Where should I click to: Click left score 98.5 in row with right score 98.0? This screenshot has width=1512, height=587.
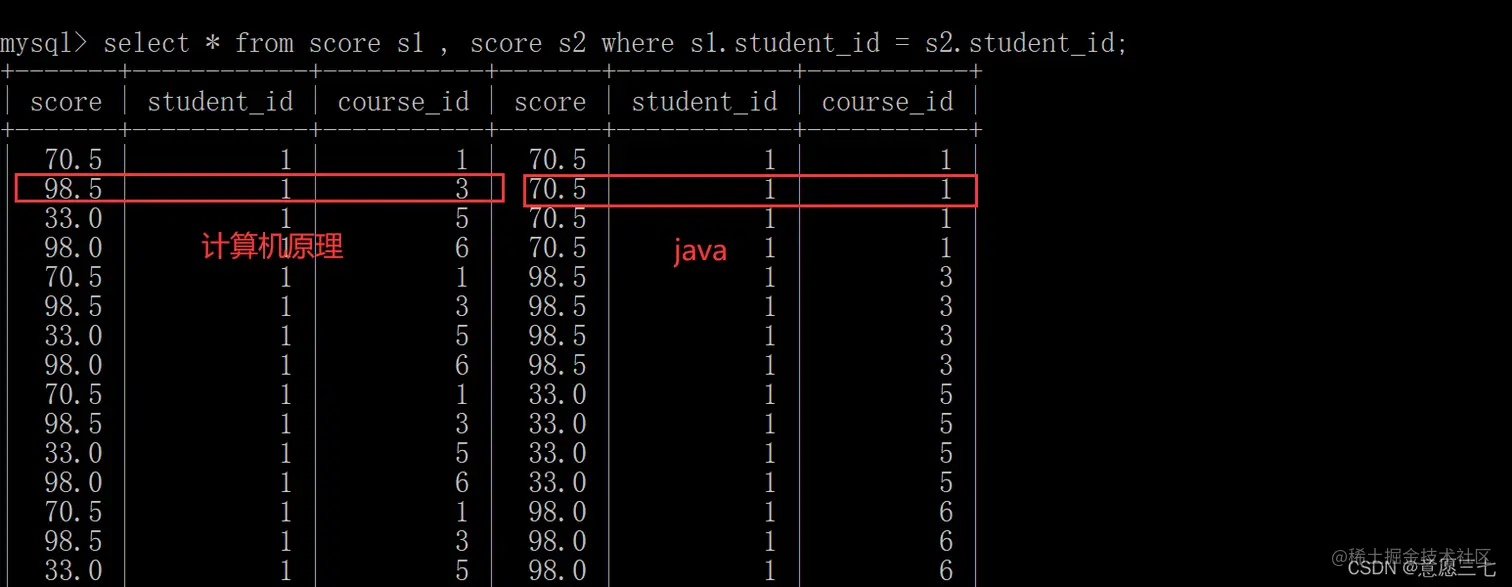[73, 542]
